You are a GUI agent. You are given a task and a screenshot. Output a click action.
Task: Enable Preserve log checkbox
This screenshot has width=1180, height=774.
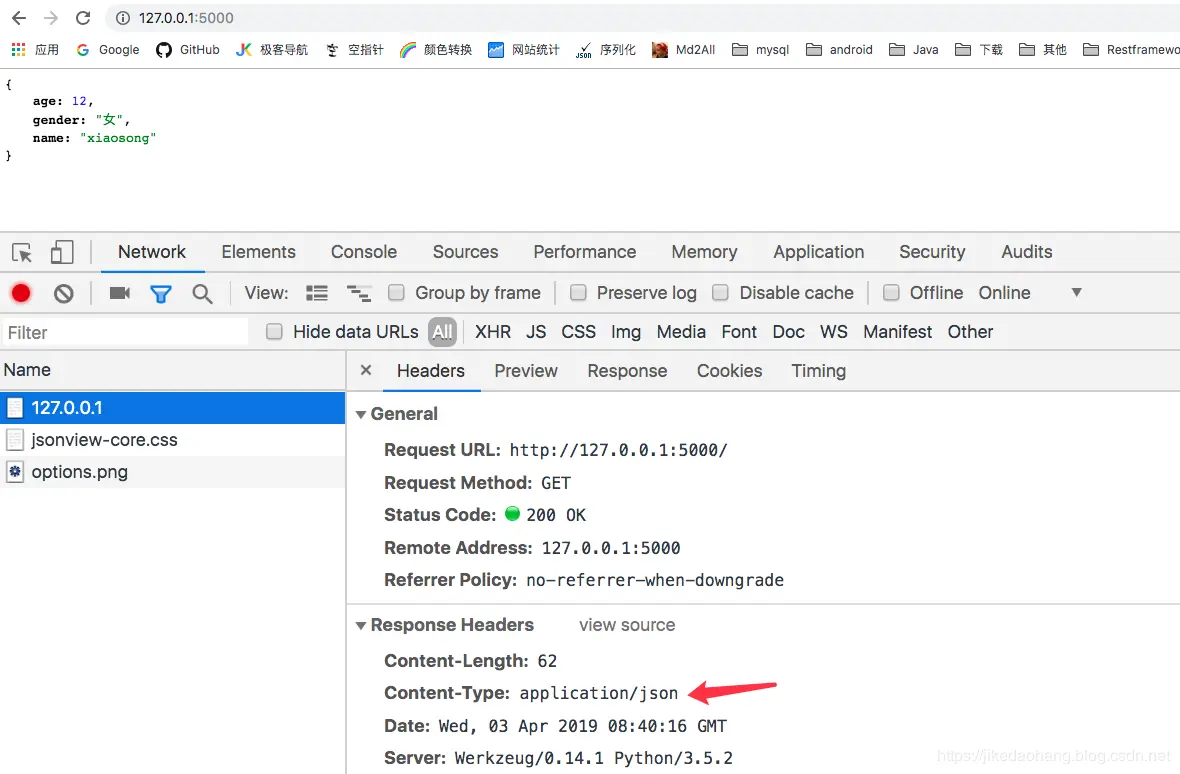578,293
